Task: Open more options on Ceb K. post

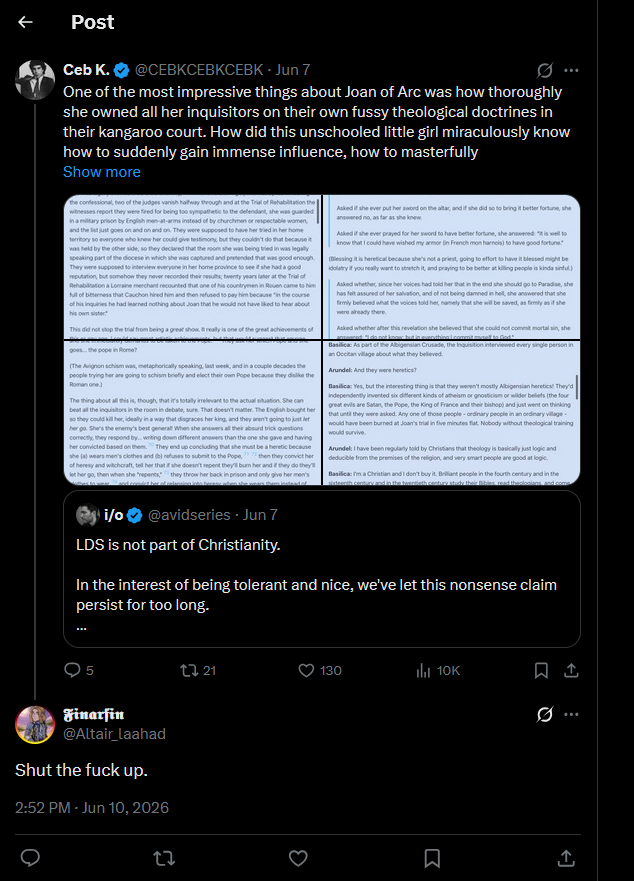Action: [x=572, y=70]
